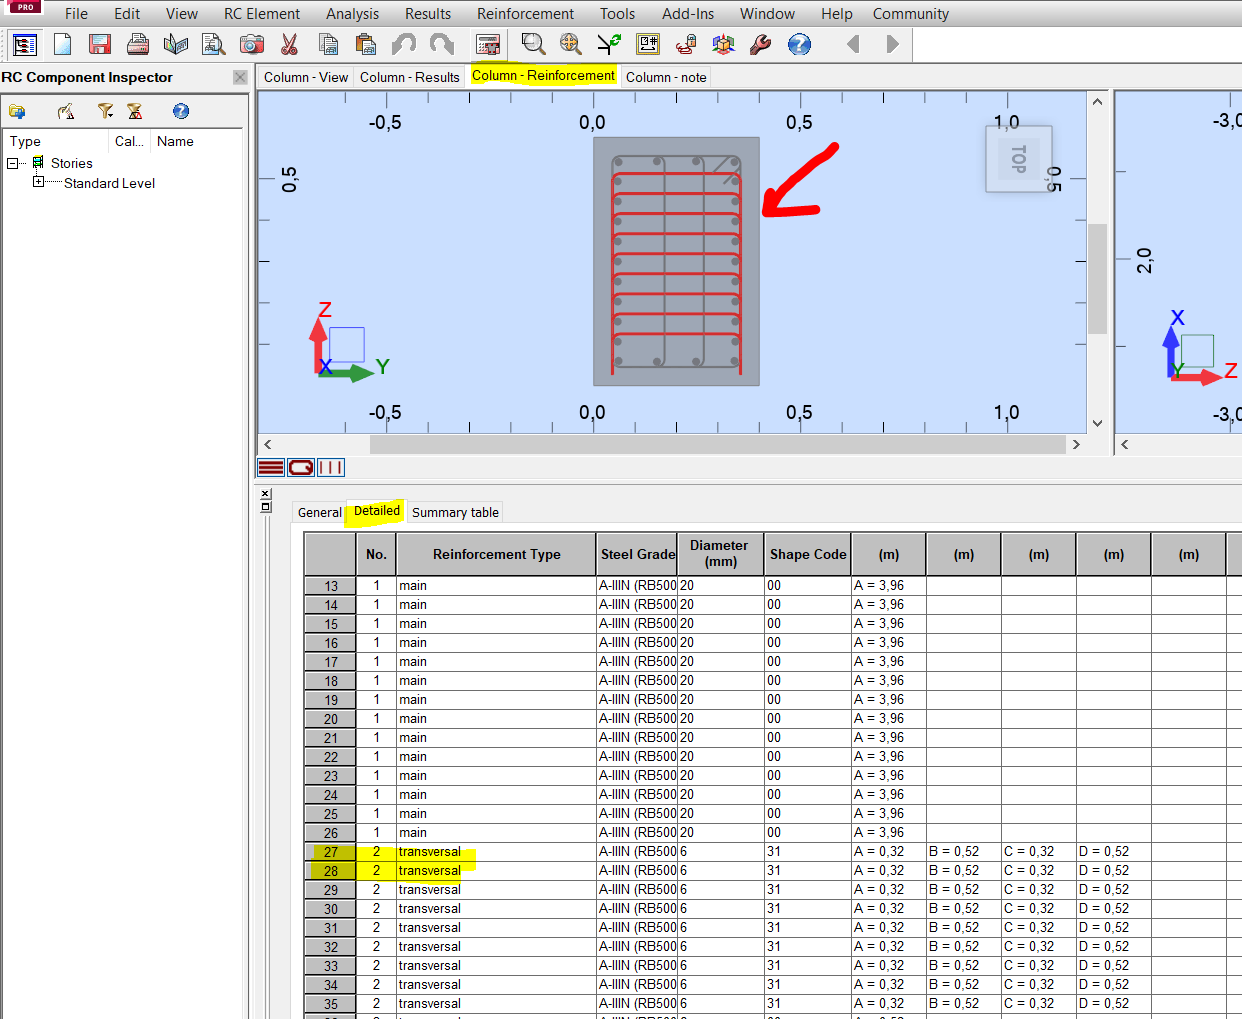
Task: Open the Summary table view
Action: [455, 512]
